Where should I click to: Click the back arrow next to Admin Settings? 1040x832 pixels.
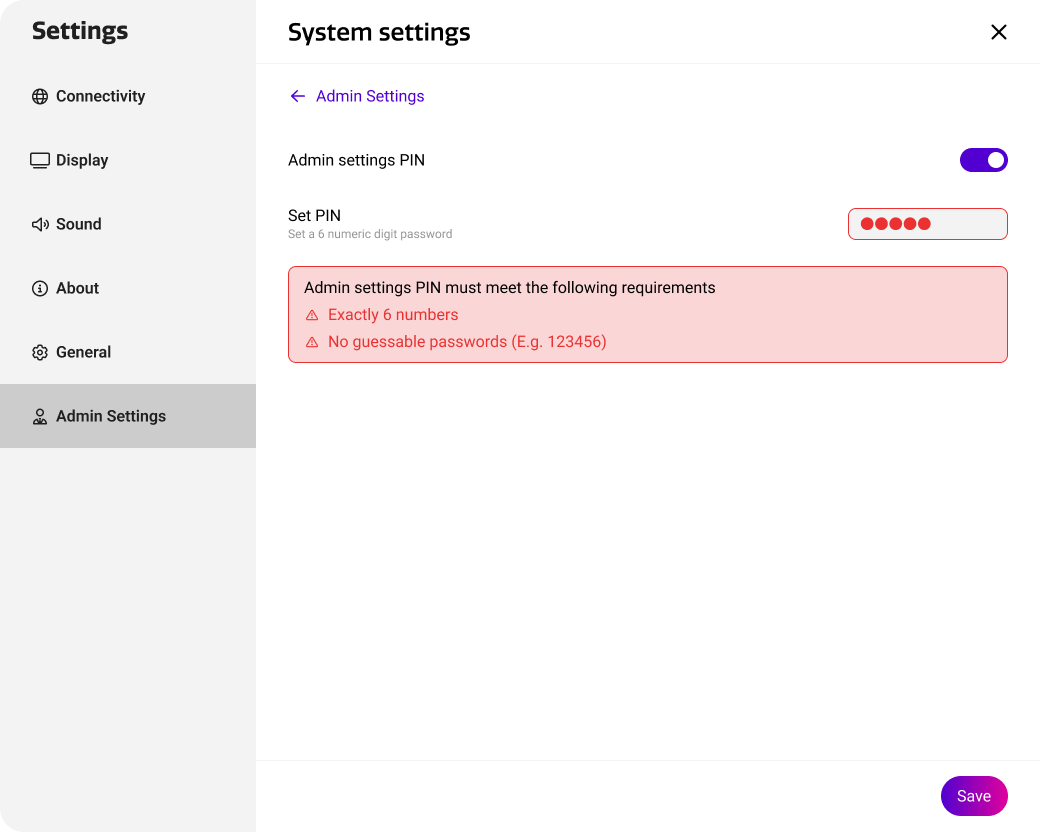coord(297,96)
